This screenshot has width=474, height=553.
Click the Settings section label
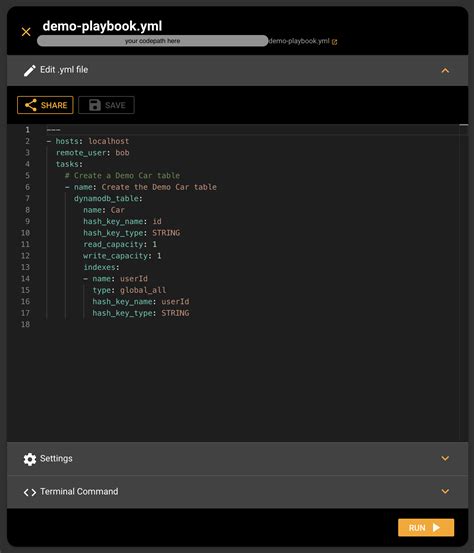point(56,458)
